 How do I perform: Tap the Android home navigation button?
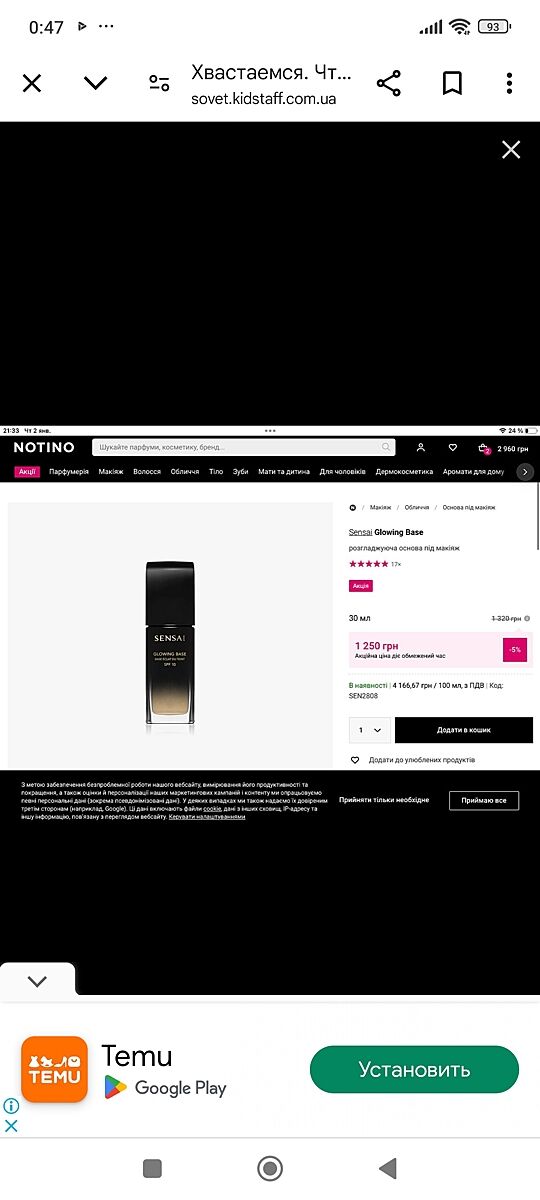(x=270, y=1168)
